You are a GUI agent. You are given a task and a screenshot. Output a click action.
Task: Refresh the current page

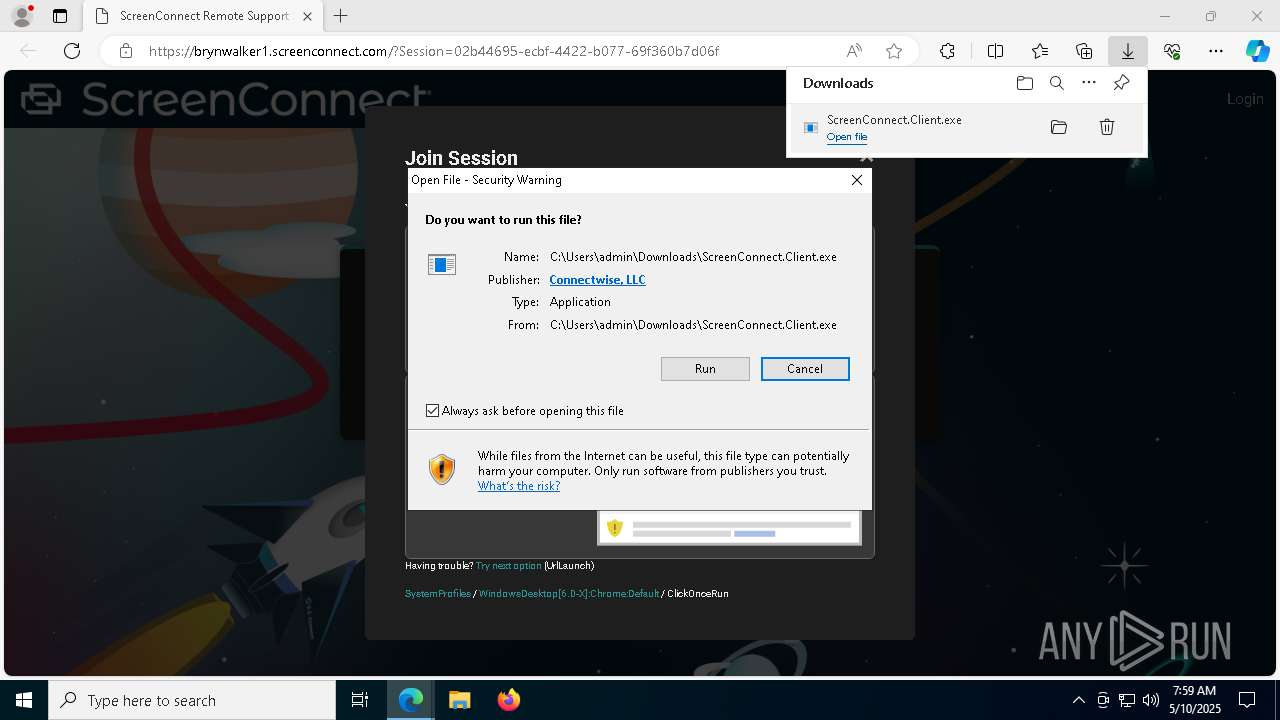click(72, 51)
